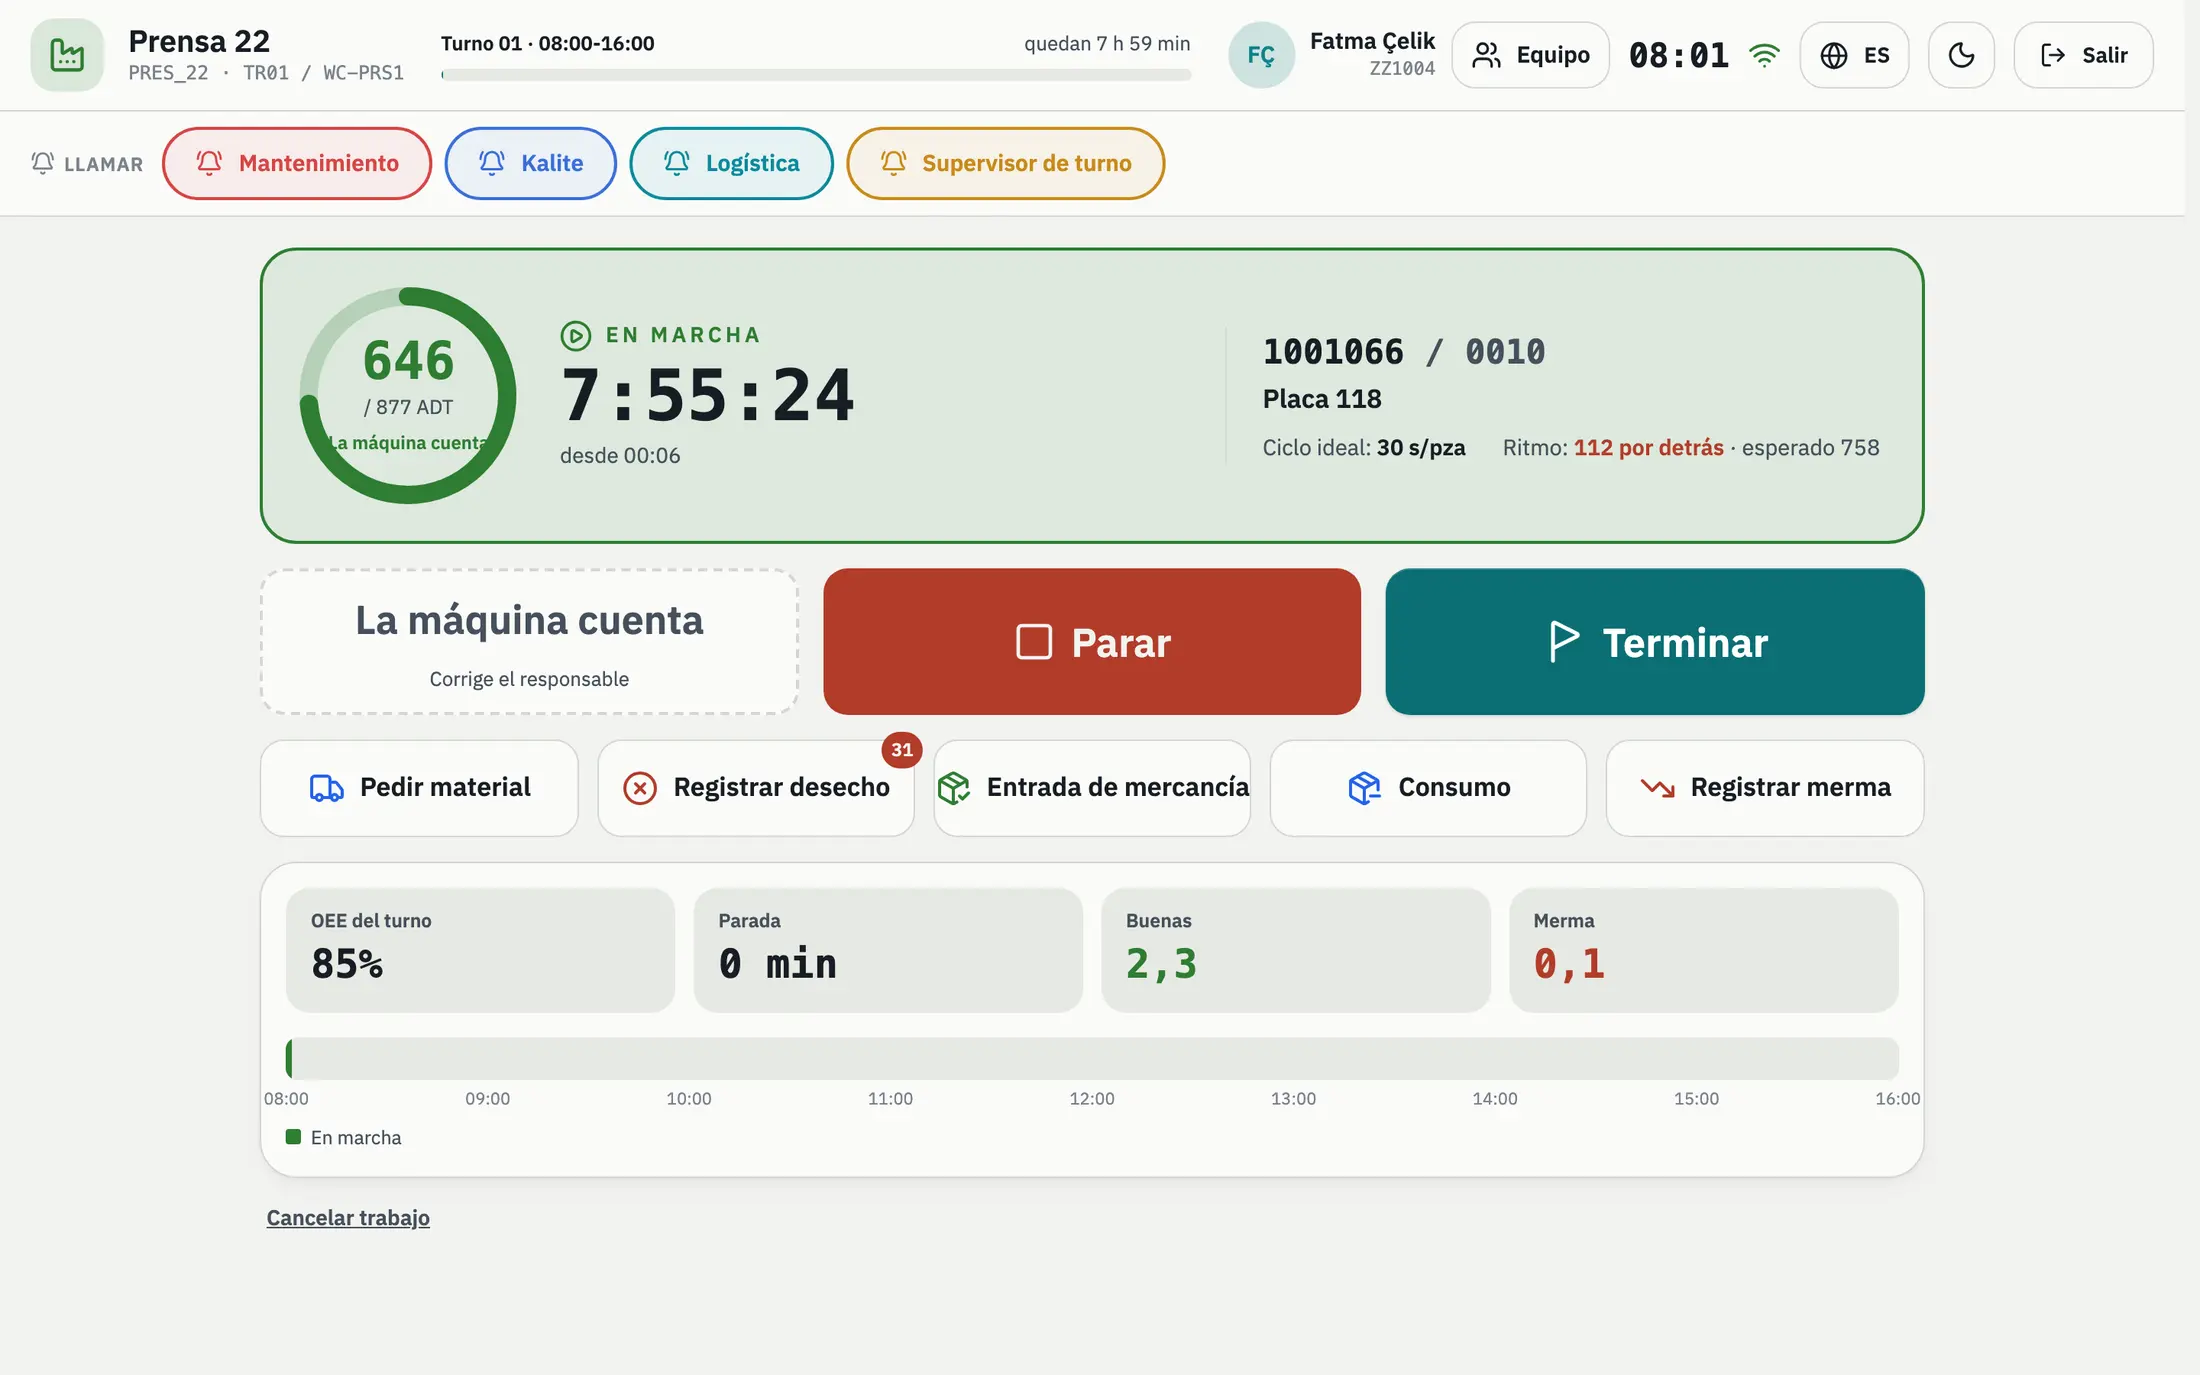
Task: Call Supervisor de turno
Action: [x=1005, y=163]
